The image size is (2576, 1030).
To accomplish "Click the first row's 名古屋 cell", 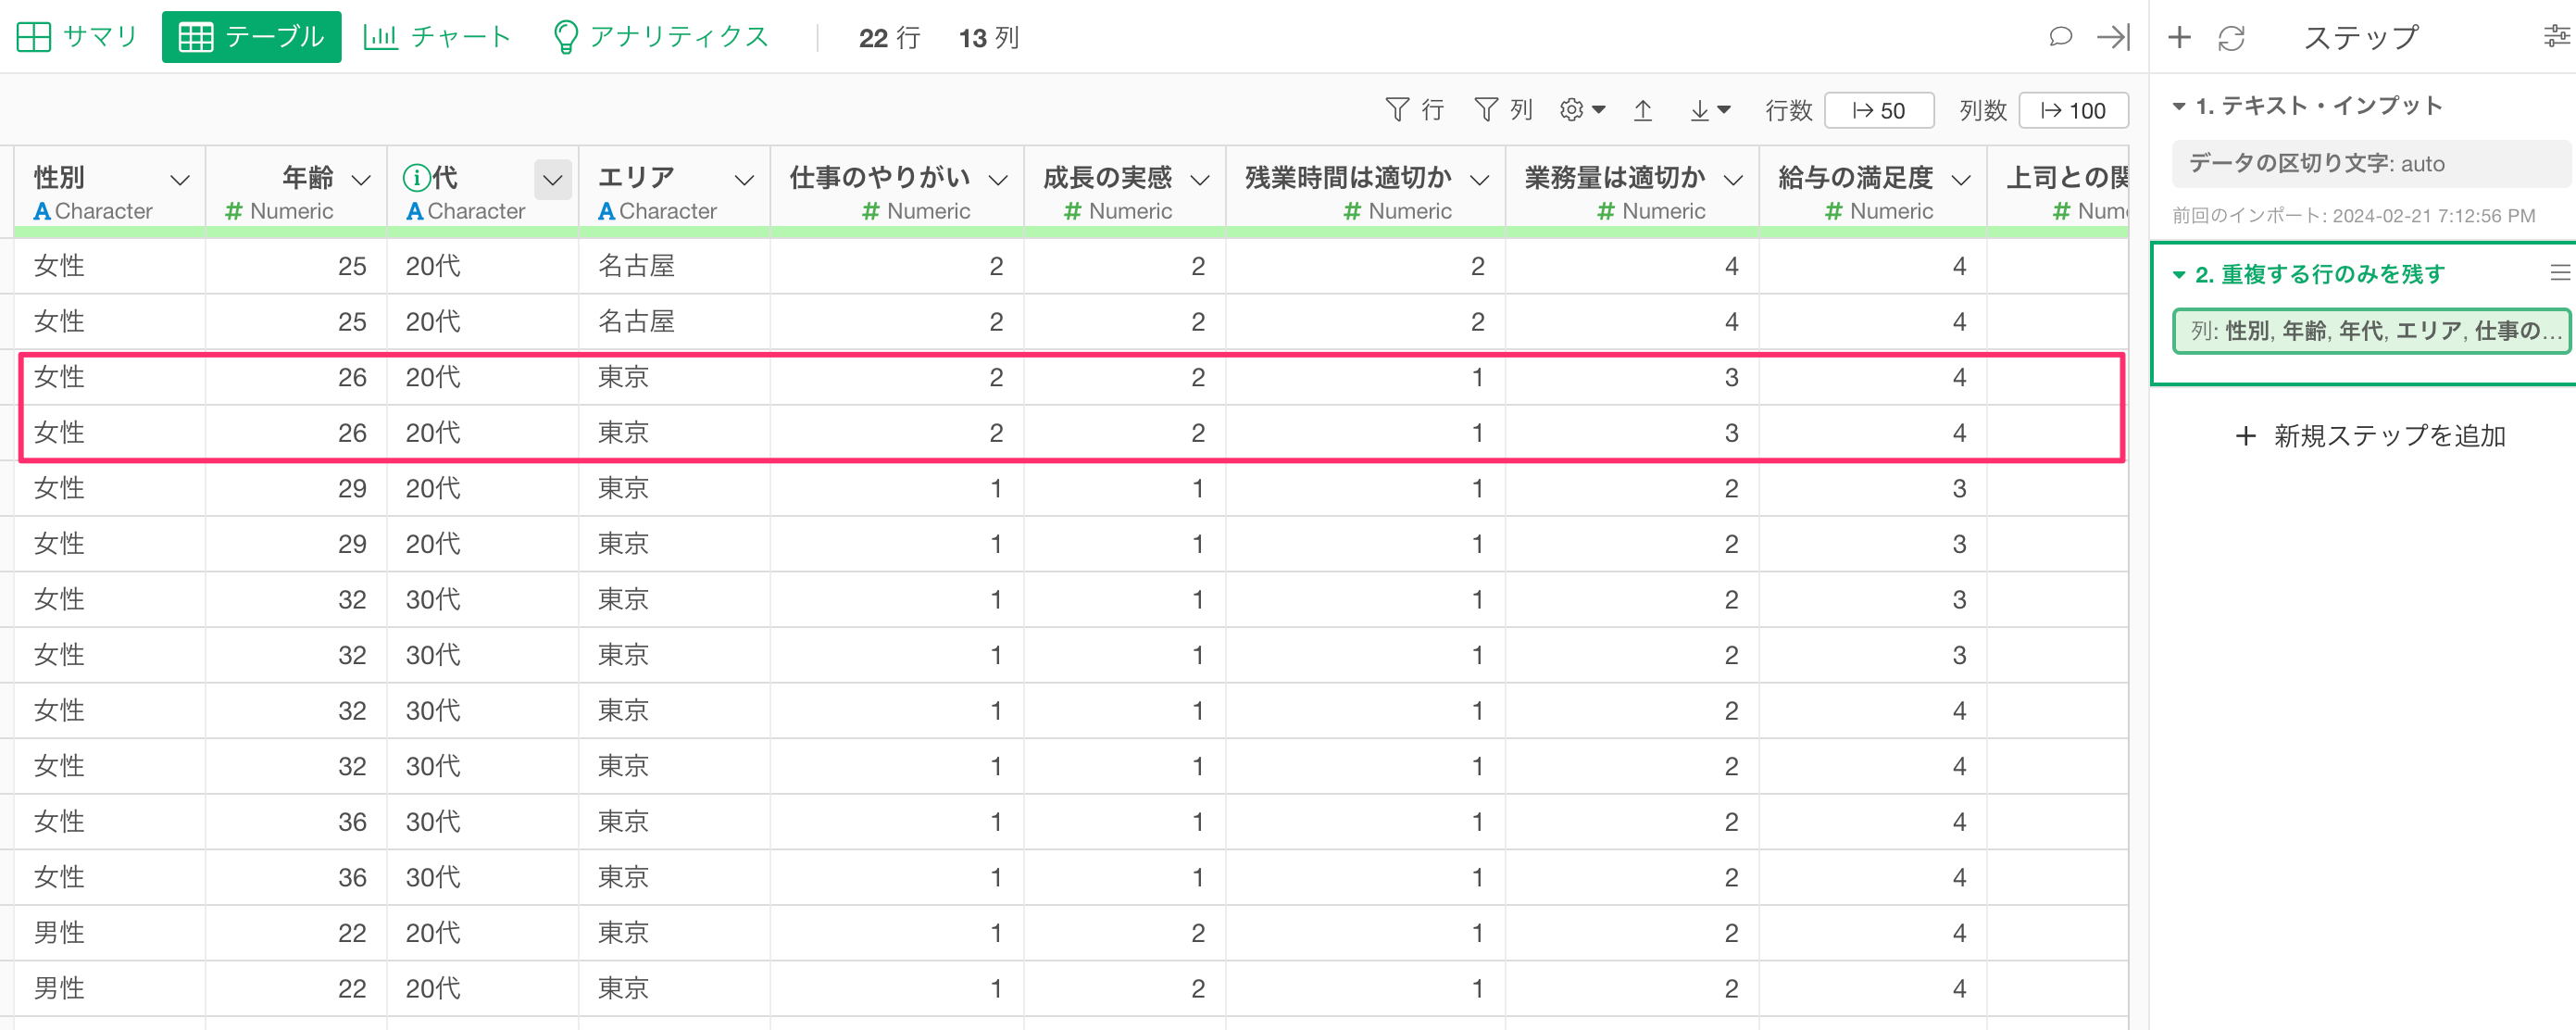I will pos(674,266).
